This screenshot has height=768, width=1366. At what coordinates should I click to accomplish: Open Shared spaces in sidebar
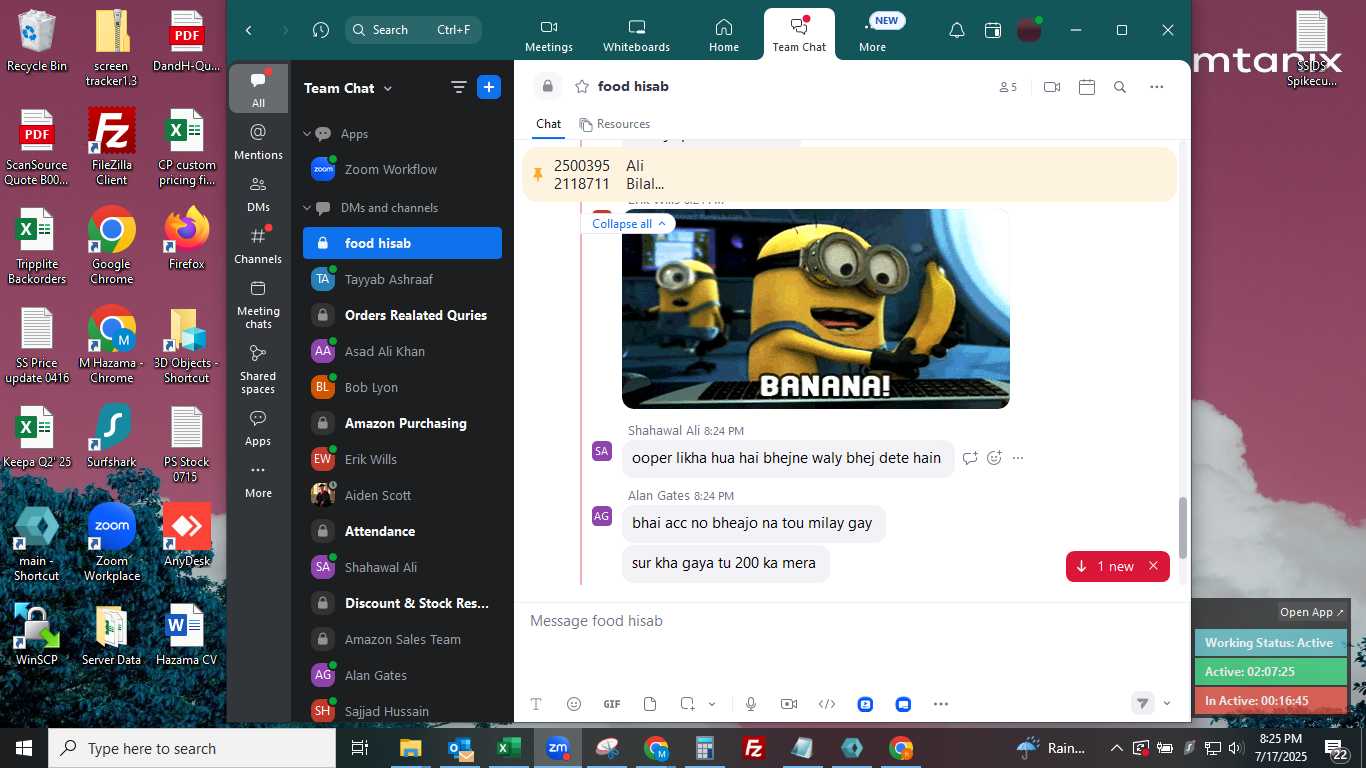[x=258, y=369]
